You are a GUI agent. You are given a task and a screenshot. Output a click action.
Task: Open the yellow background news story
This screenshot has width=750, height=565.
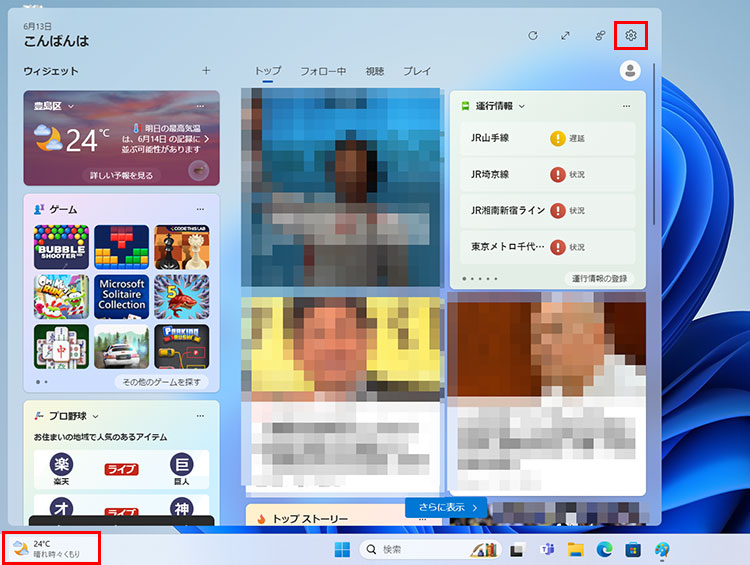click(341, 395)
